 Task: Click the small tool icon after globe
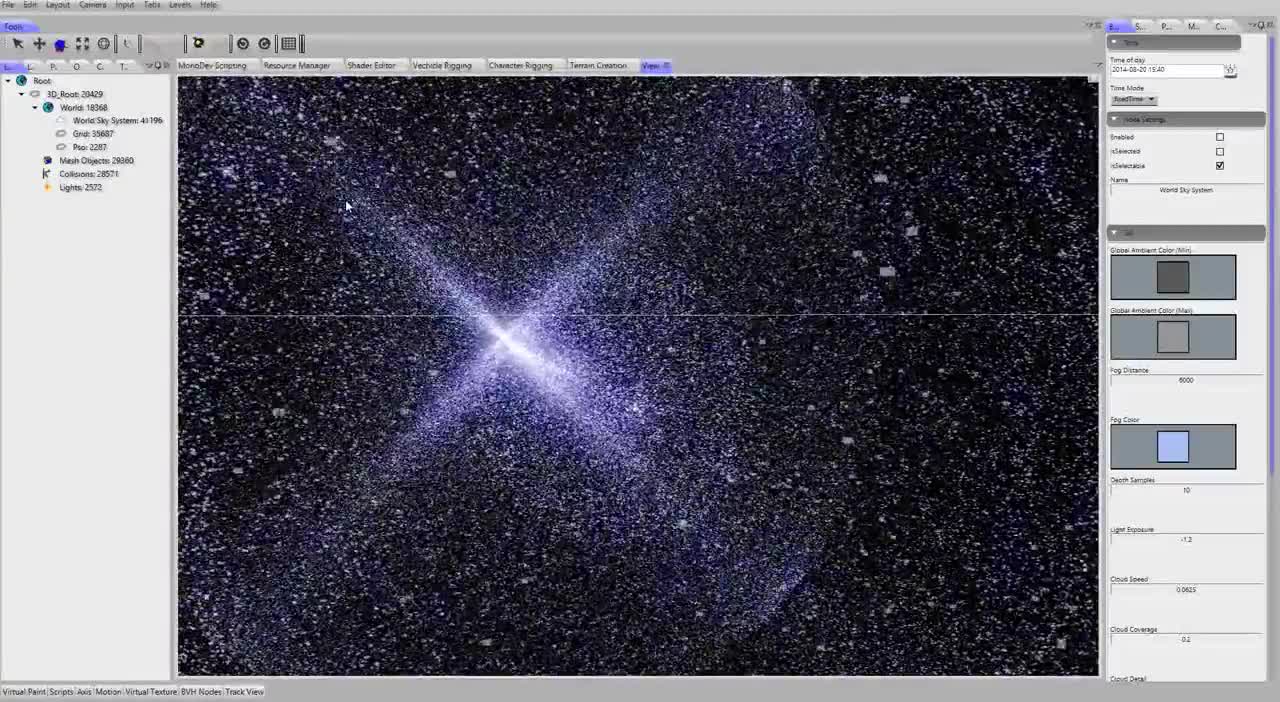(x=126, y=44)
